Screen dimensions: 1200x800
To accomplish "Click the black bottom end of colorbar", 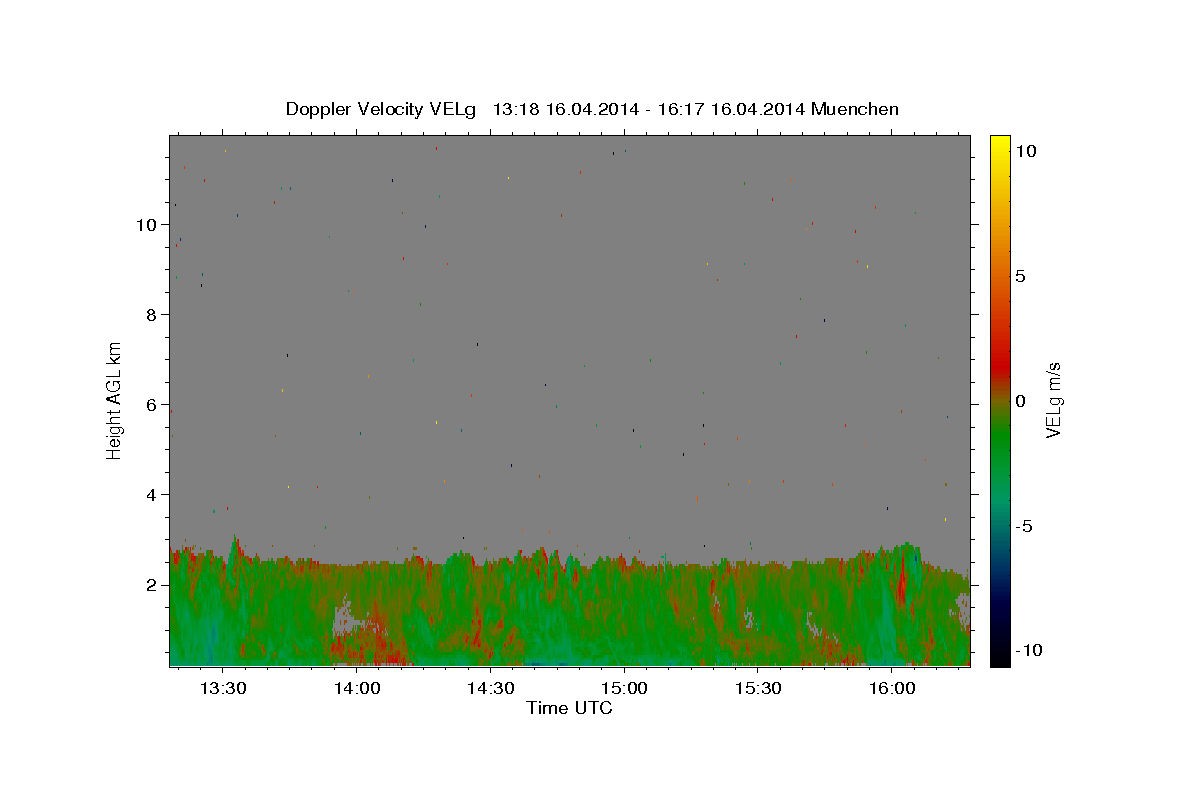I will tap(999, 658).
